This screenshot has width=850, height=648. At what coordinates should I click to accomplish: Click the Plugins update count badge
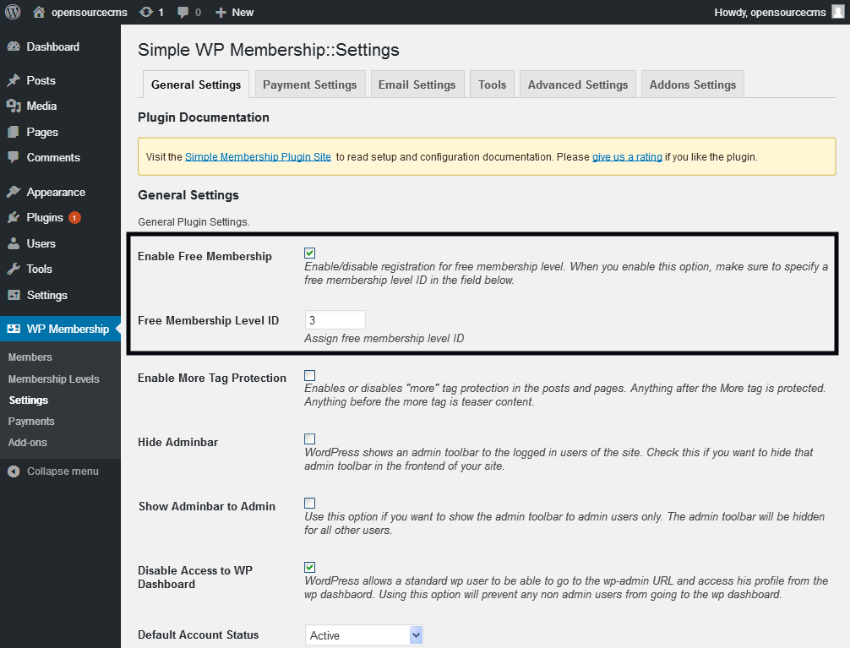tap(75, 218)
